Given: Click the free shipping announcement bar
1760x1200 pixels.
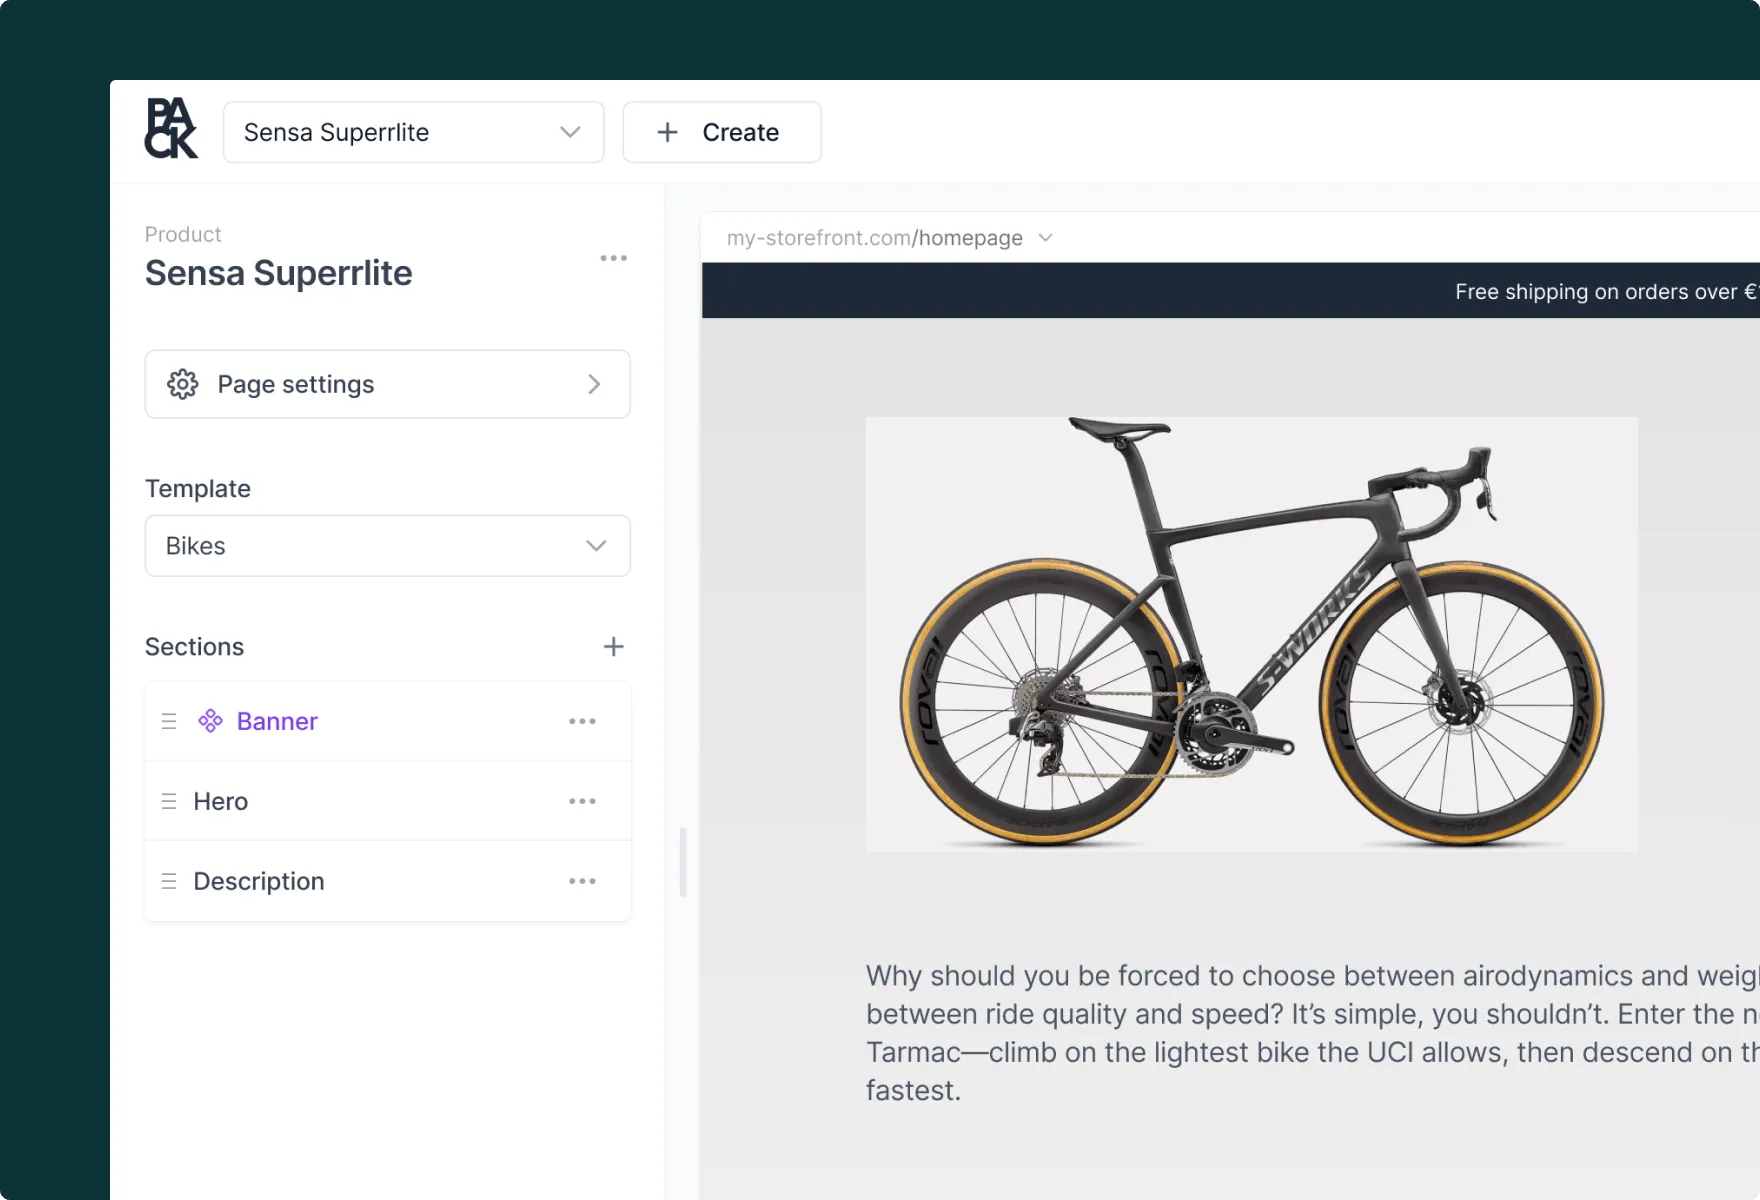Looking at the screenshot, I should 1230,291.
